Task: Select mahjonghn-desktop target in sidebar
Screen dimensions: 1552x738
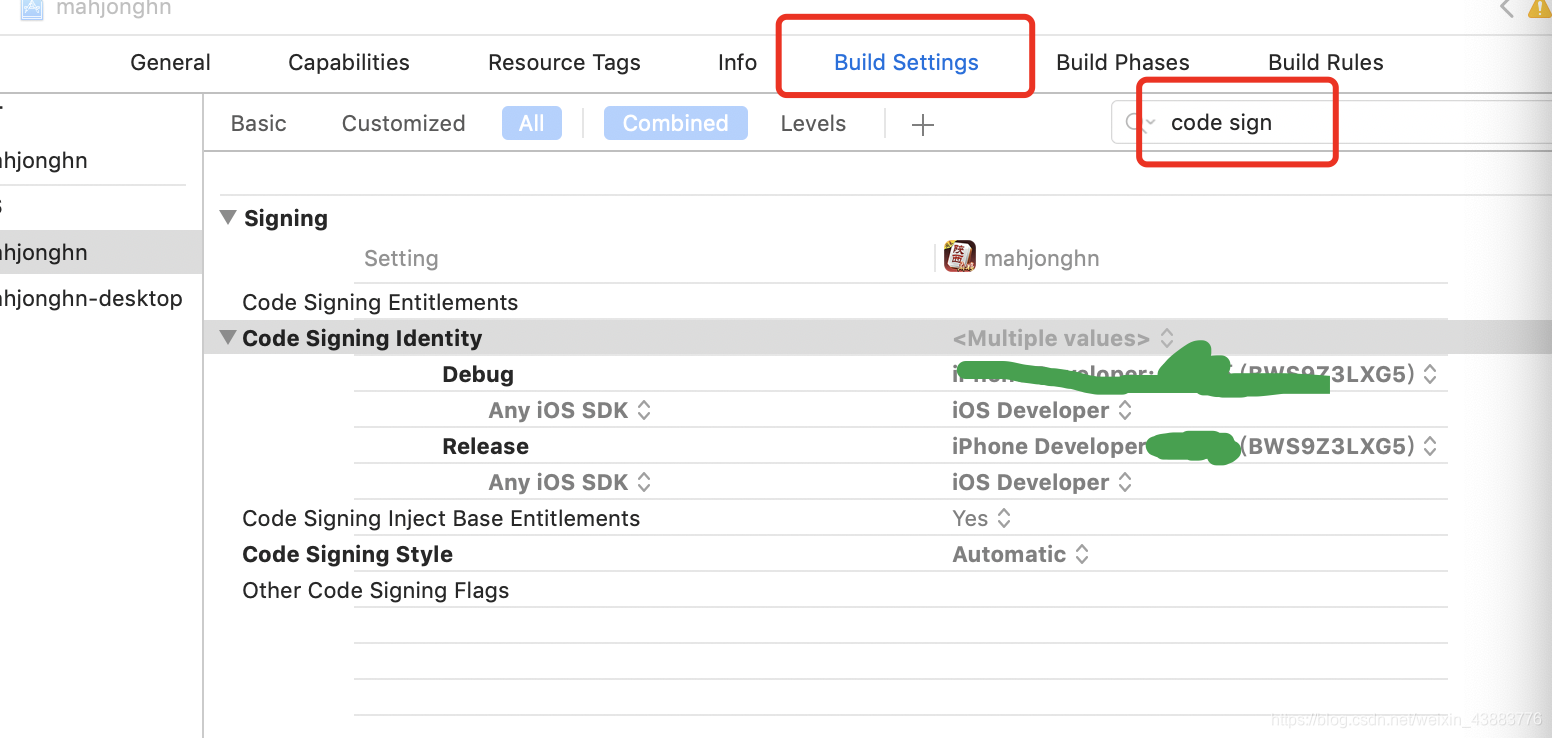Action: pos(91,298)
